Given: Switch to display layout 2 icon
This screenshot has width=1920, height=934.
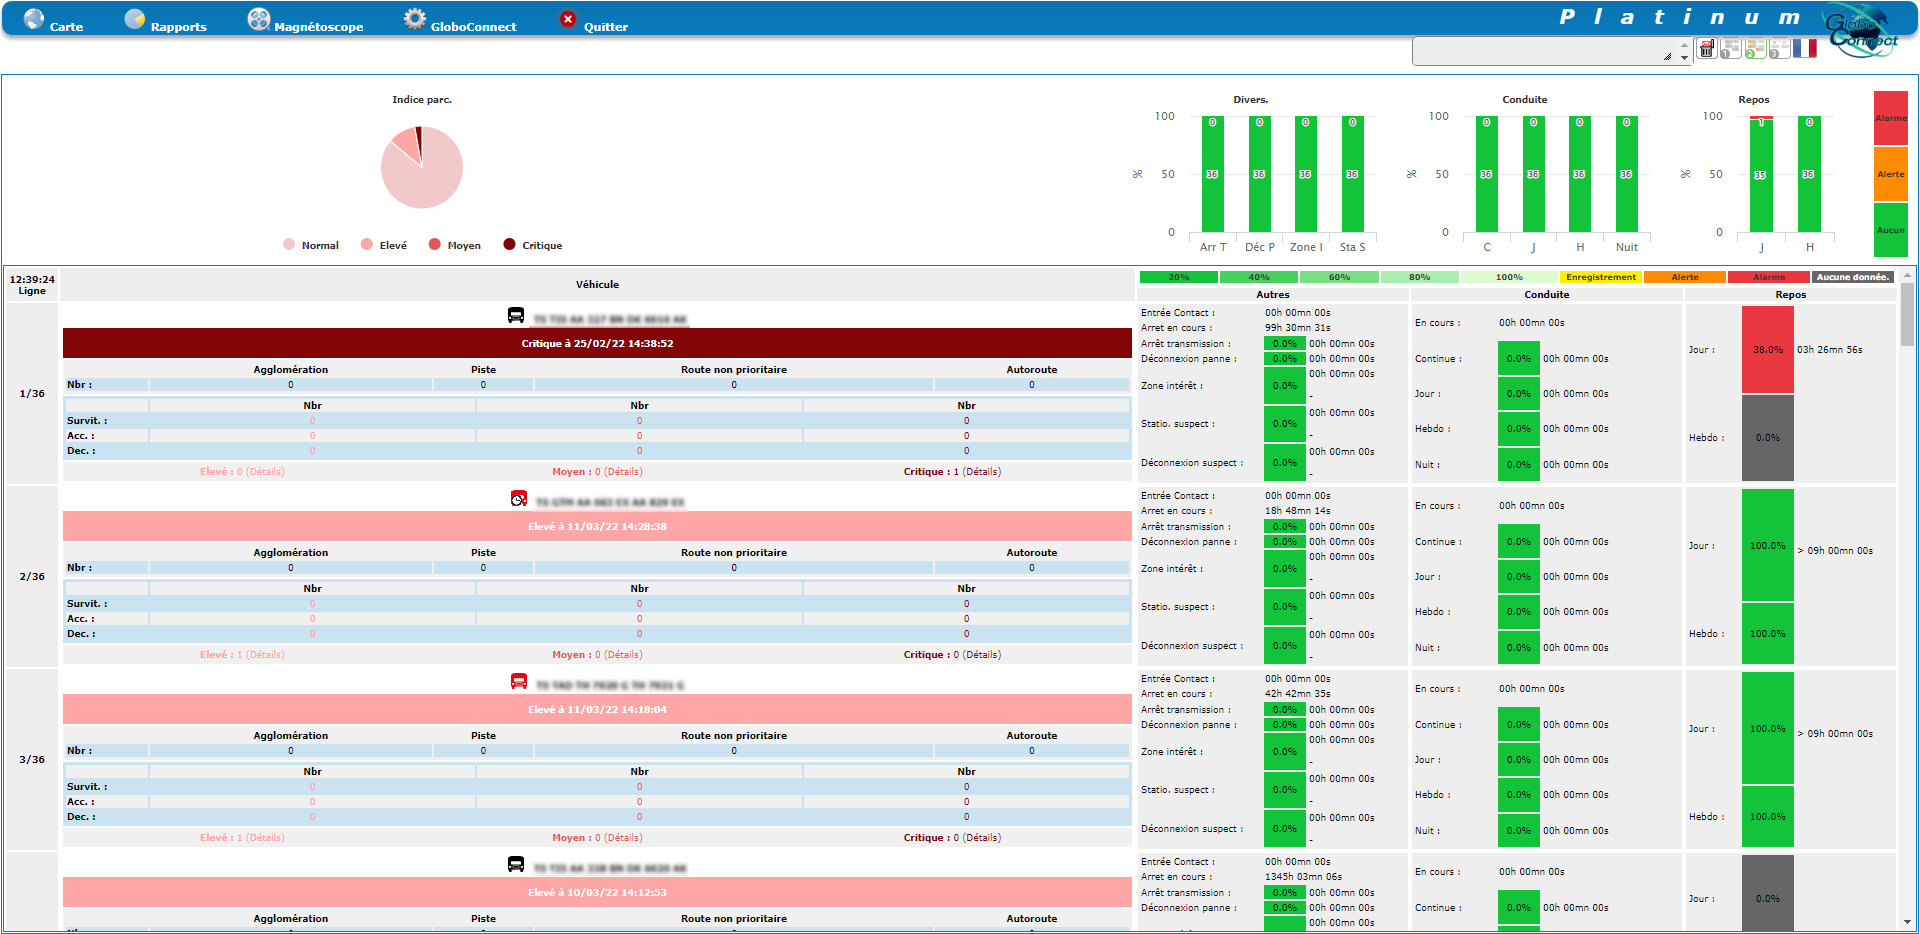Looking at the screenshot, I should tap(1755, 49).
